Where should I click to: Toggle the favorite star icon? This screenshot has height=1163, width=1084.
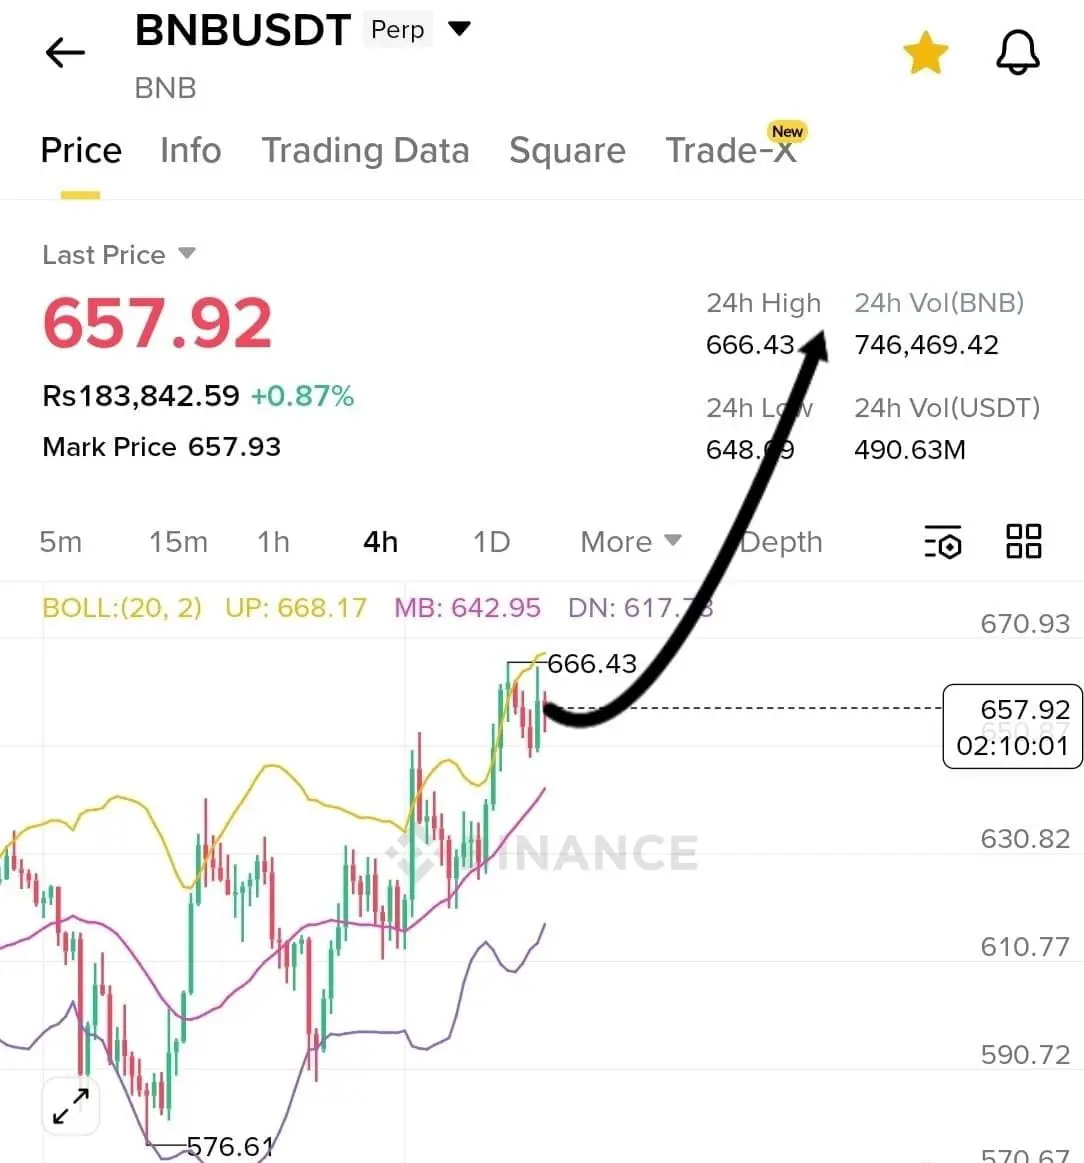pyautogui.click(x=925, y=53)
